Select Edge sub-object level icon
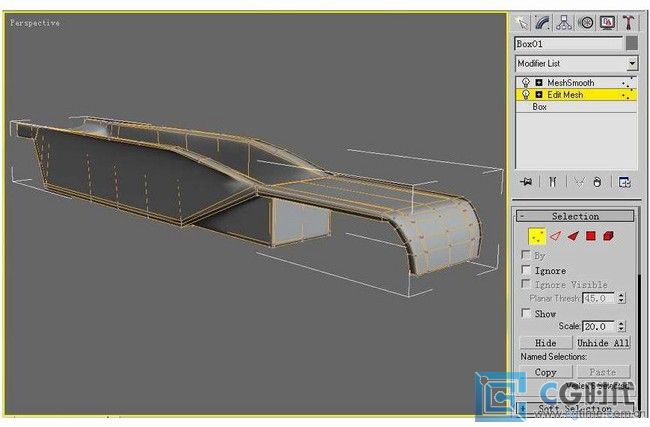Screen dimensions: 650x427 coord(555,236)
